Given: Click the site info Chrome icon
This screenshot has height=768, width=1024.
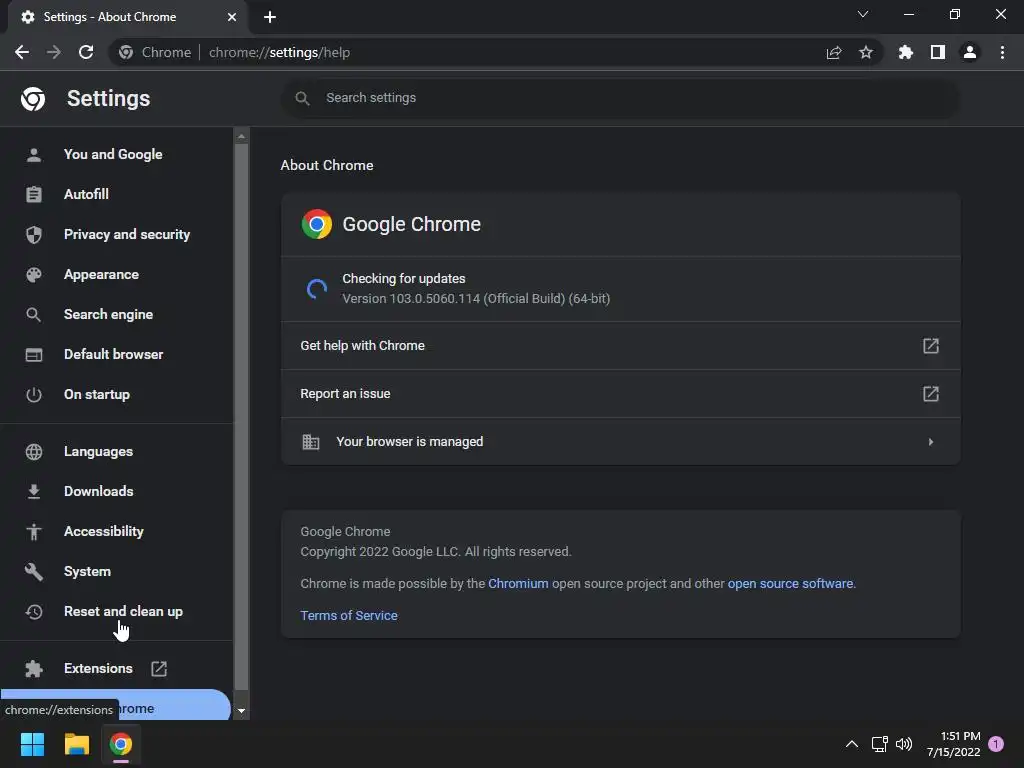Looking at the screenshot, I should click(x=126, y=52).
